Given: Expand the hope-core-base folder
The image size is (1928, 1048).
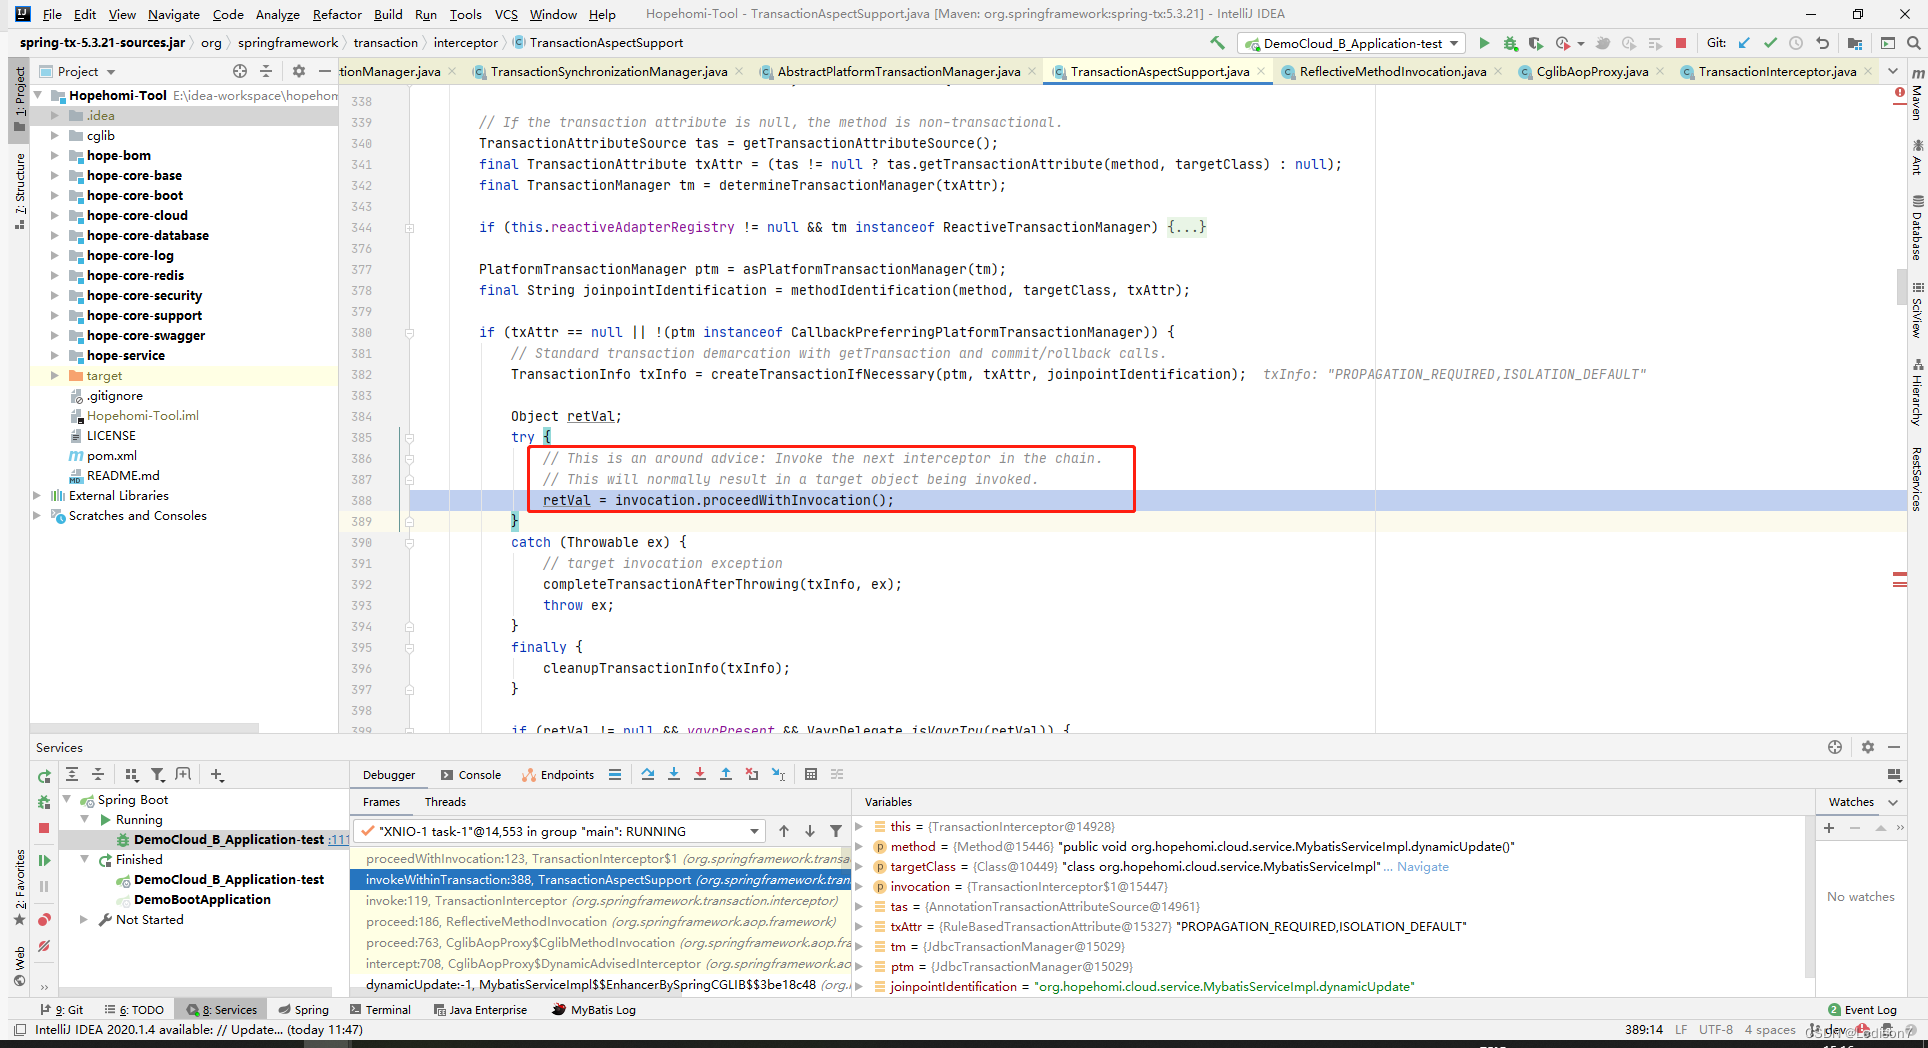Looking at the screenshot, I should click(x=55, y=175).
